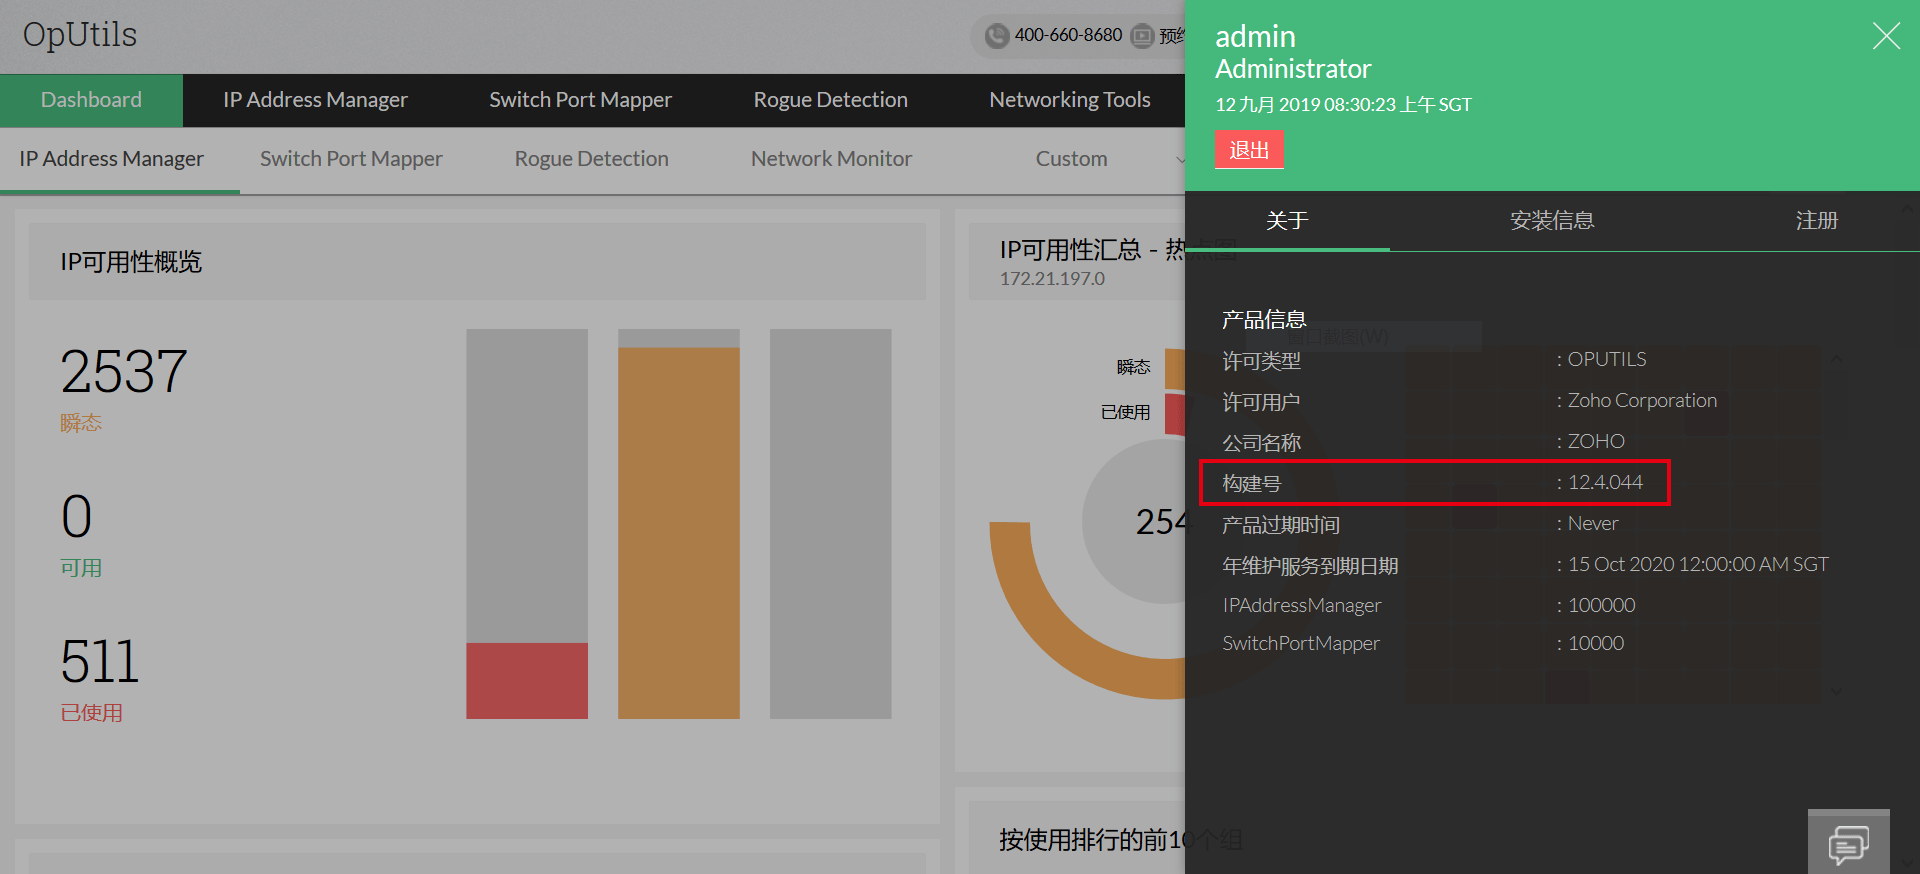Select the Network Monitor sub-tab
This screenshot has height=874, width=1920.
(x=831, y=159)
